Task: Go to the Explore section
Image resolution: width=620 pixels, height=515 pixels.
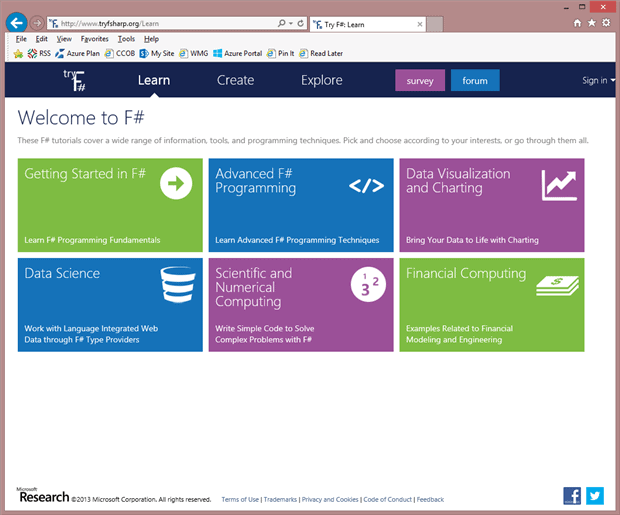Action: 321,80
